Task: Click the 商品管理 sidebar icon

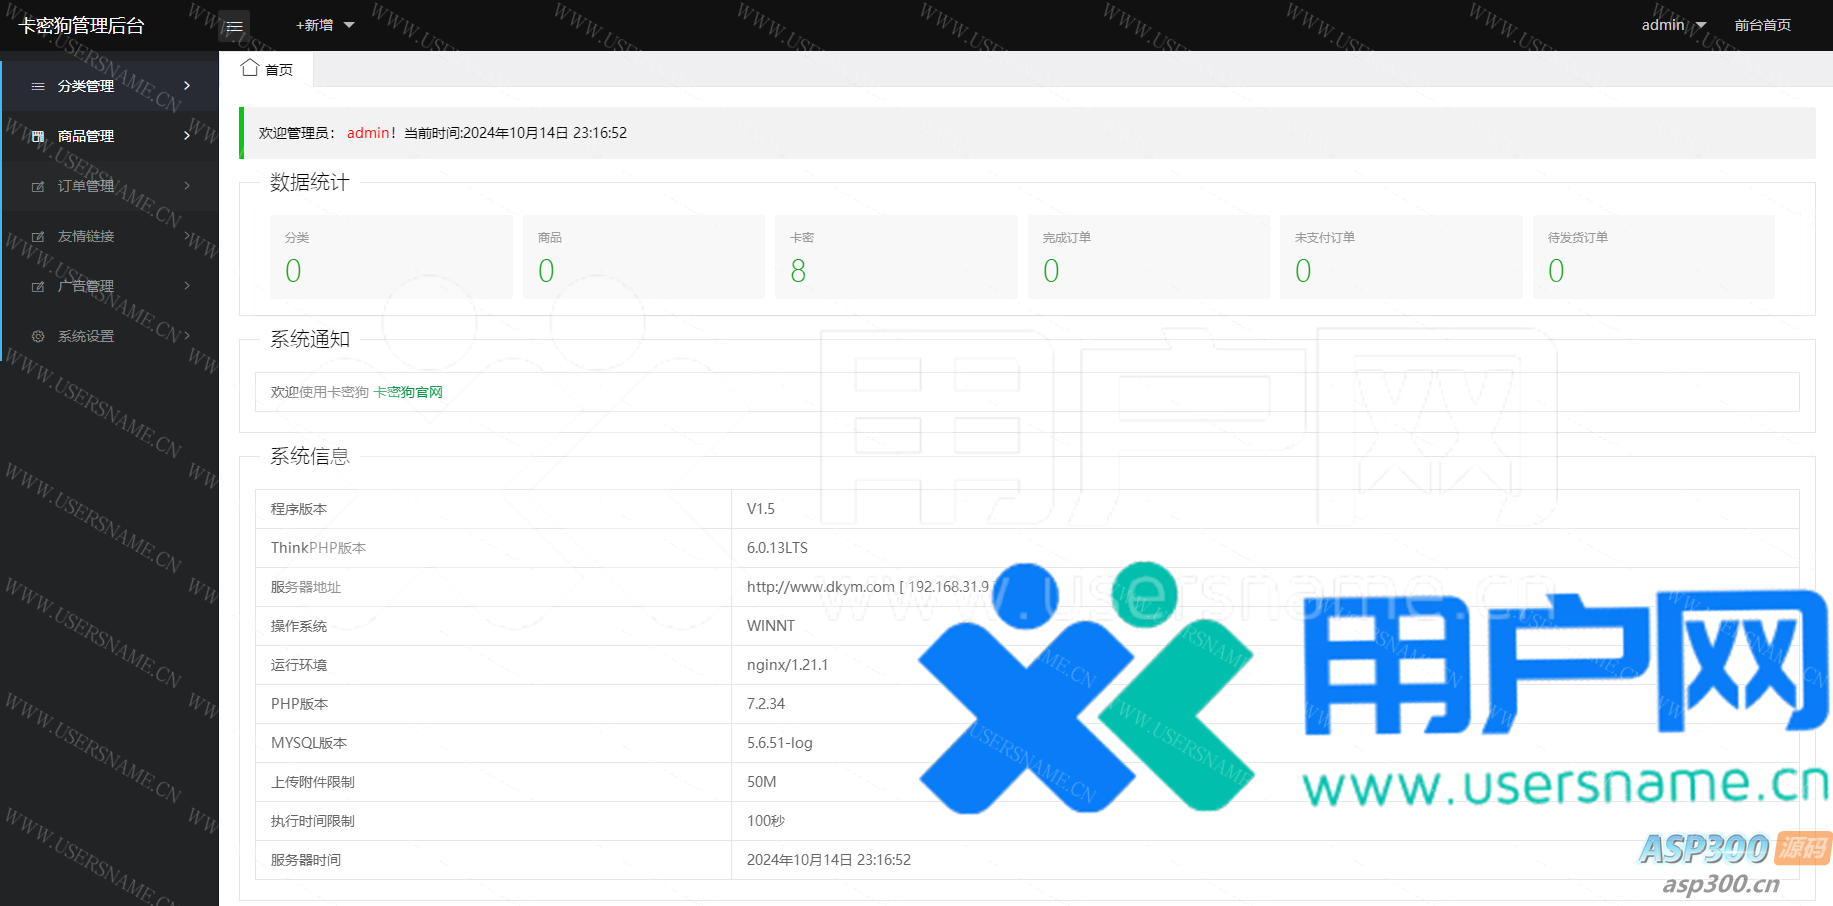Action: [x=38, y=137]
